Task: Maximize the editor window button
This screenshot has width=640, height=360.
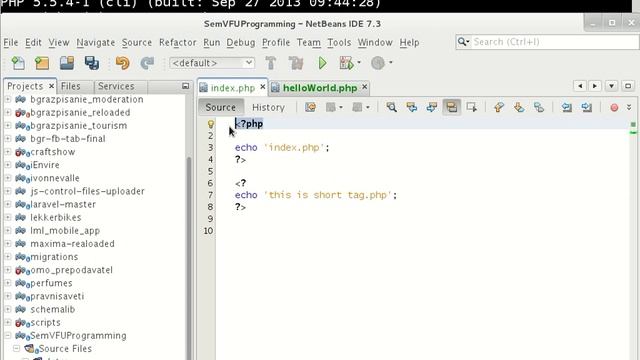Action: [628, 86]
